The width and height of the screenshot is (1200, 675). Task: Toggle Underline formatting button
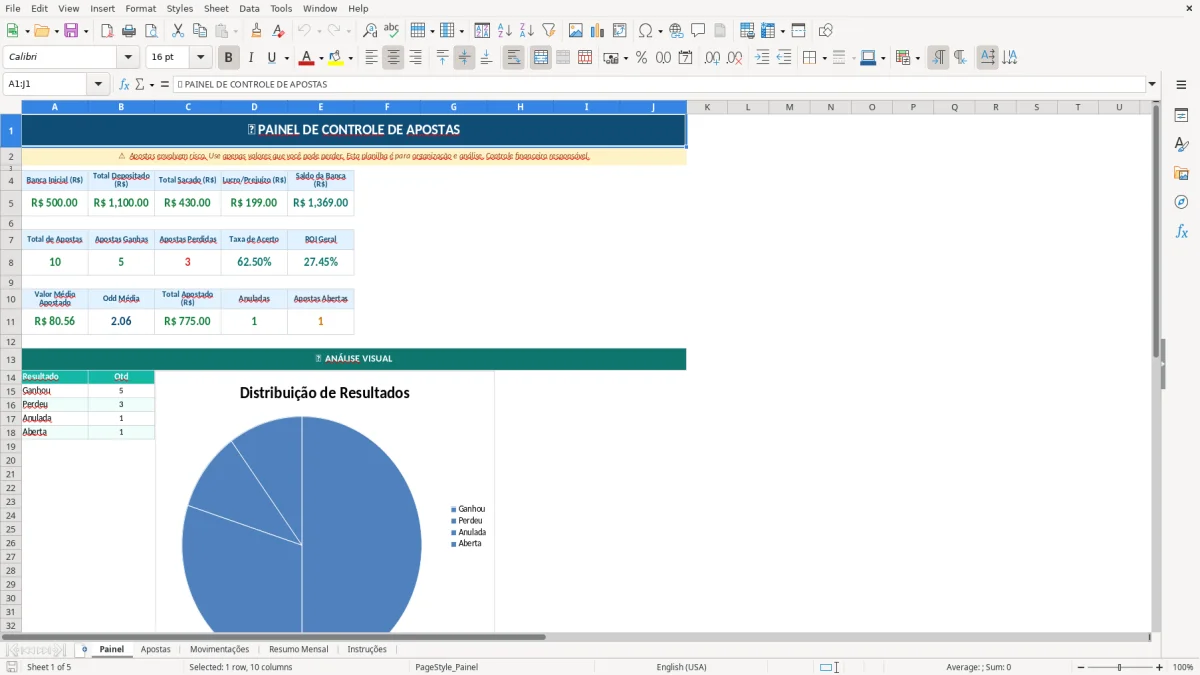[272, 58]
